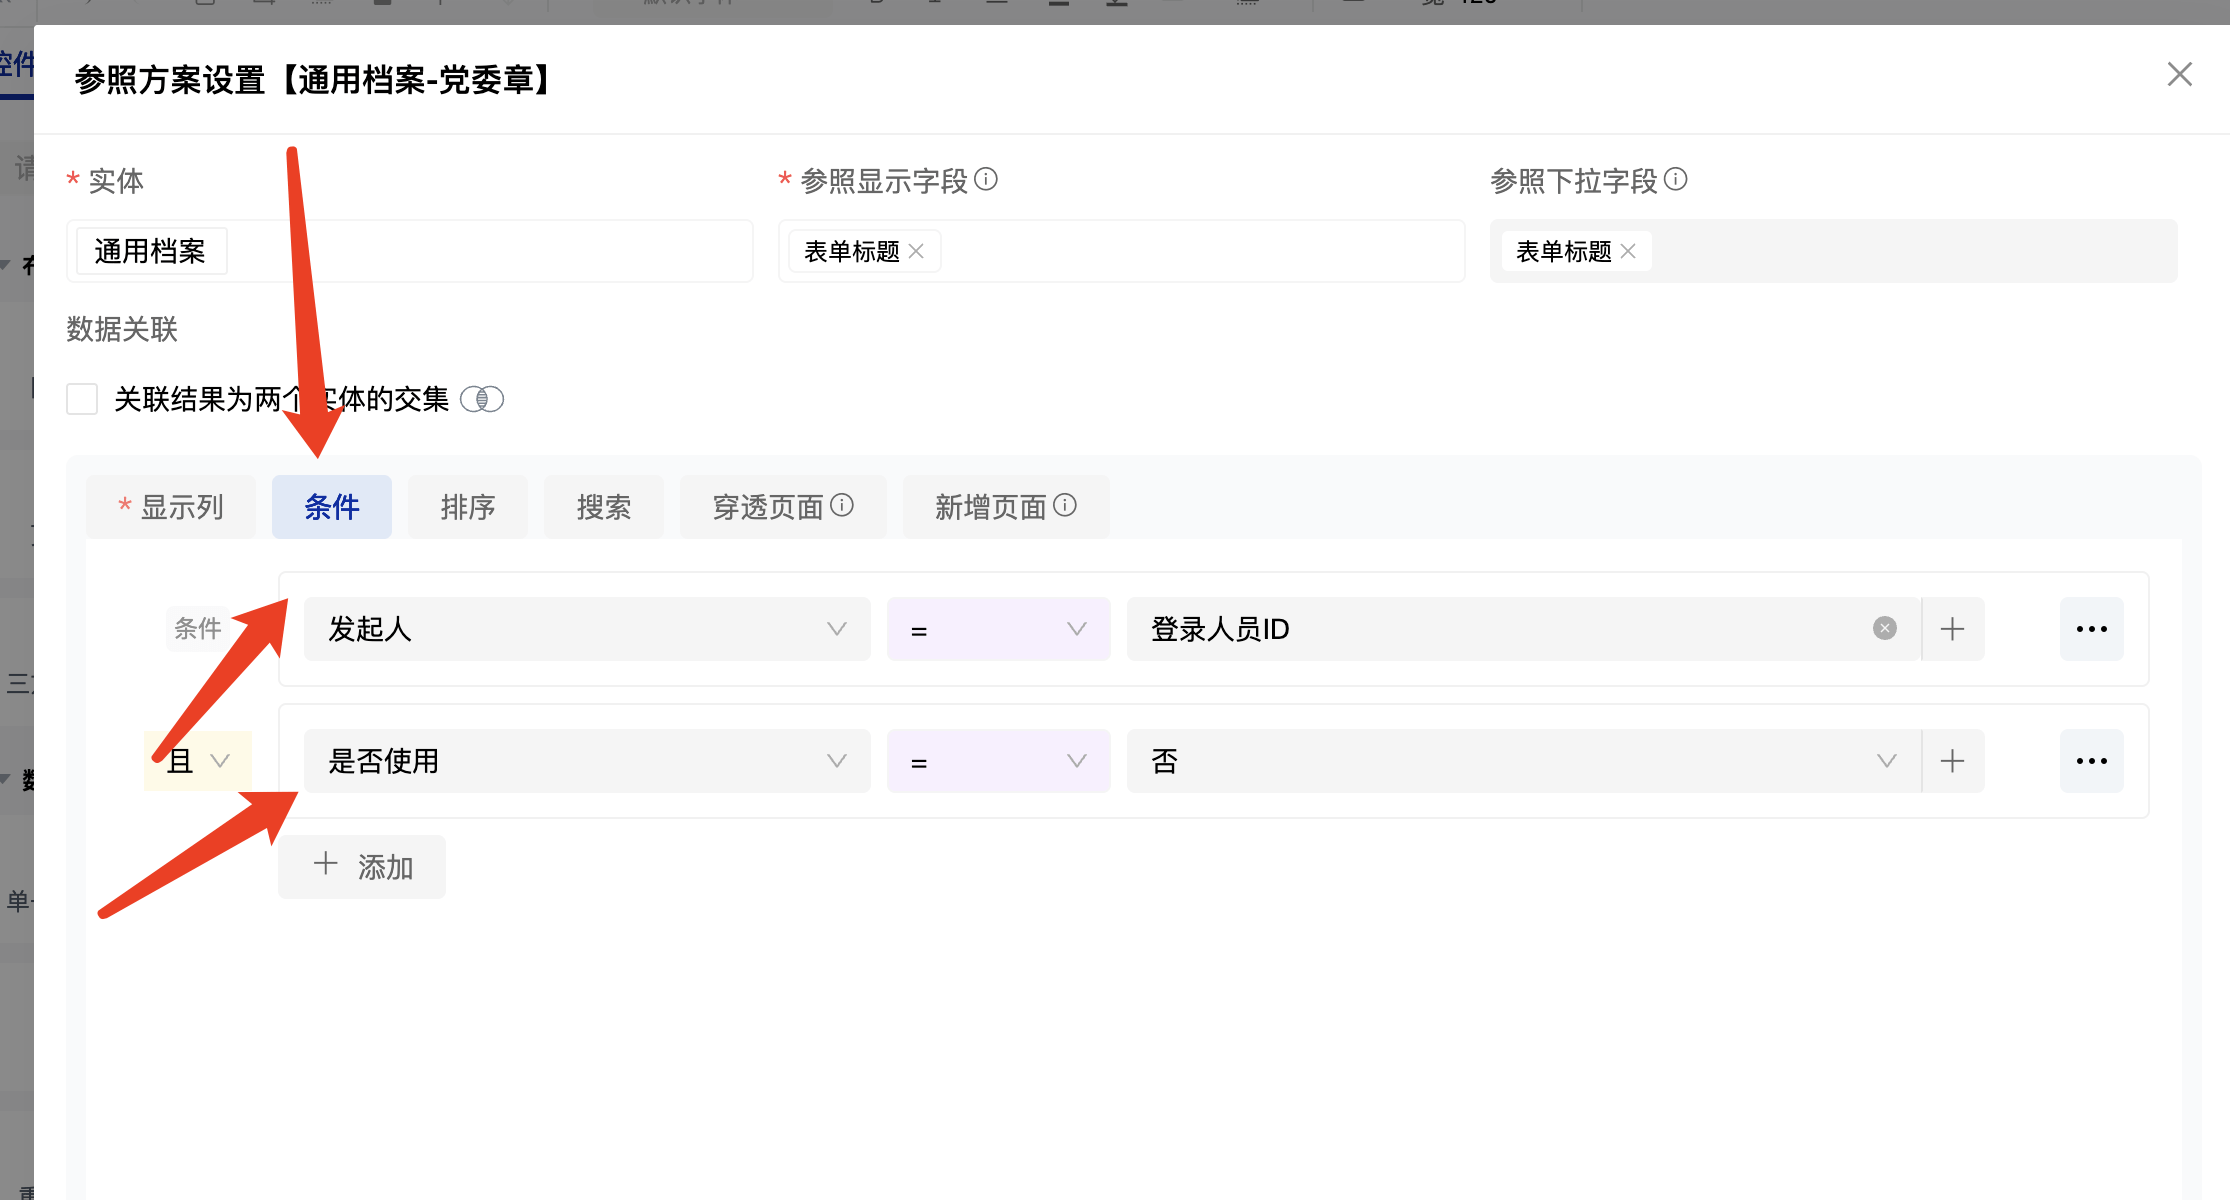The image size is (2230, 1200).
Task: Open more options for 发起人 row
Action: (2091, 629)
